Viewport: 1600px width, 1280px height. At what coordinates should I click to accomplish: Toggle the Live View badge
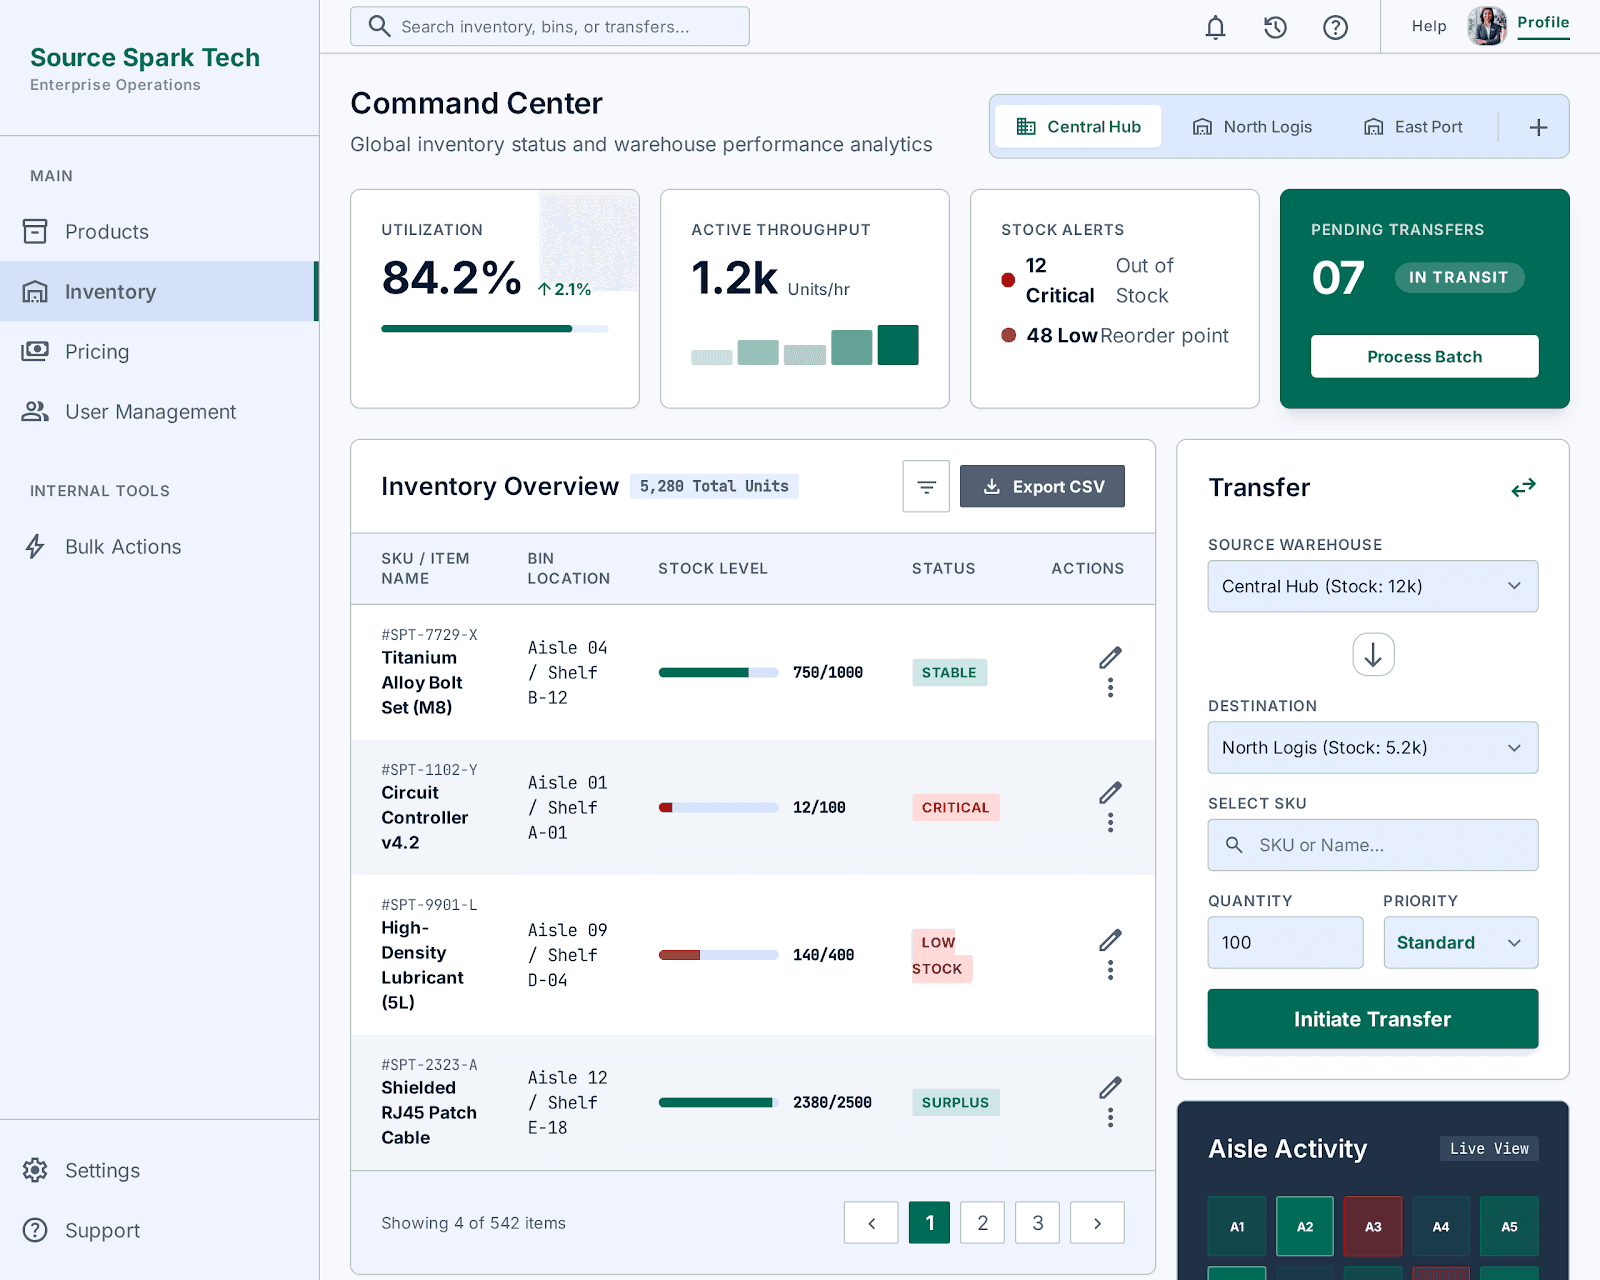point(1489,1149)
